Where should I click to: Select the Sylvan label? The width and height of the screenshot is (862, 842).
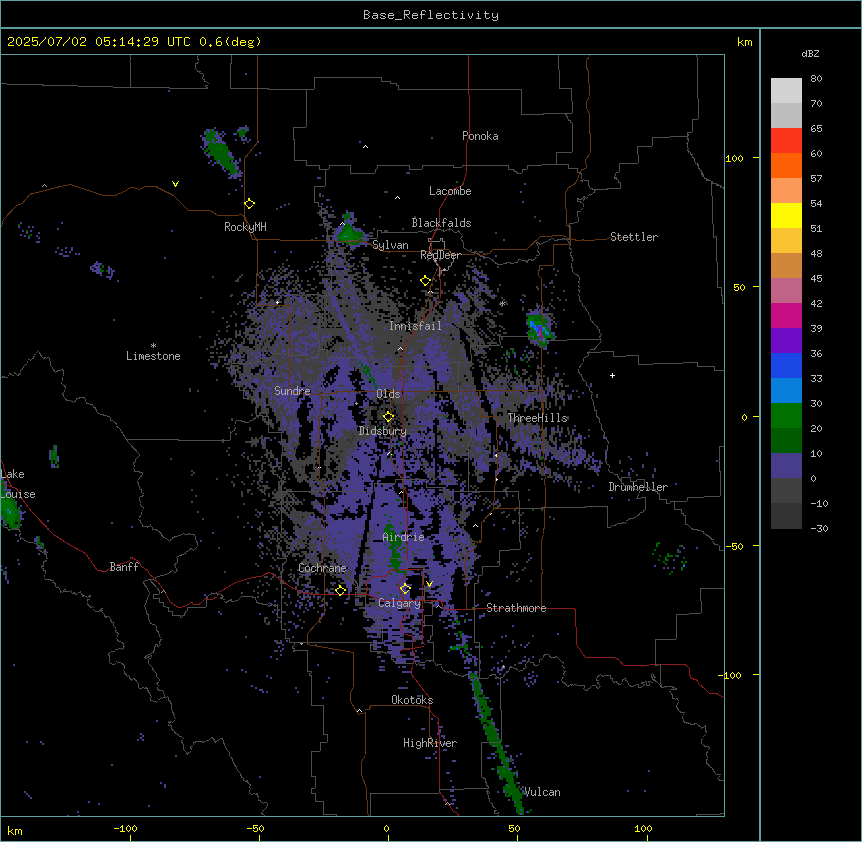[390, 246]
